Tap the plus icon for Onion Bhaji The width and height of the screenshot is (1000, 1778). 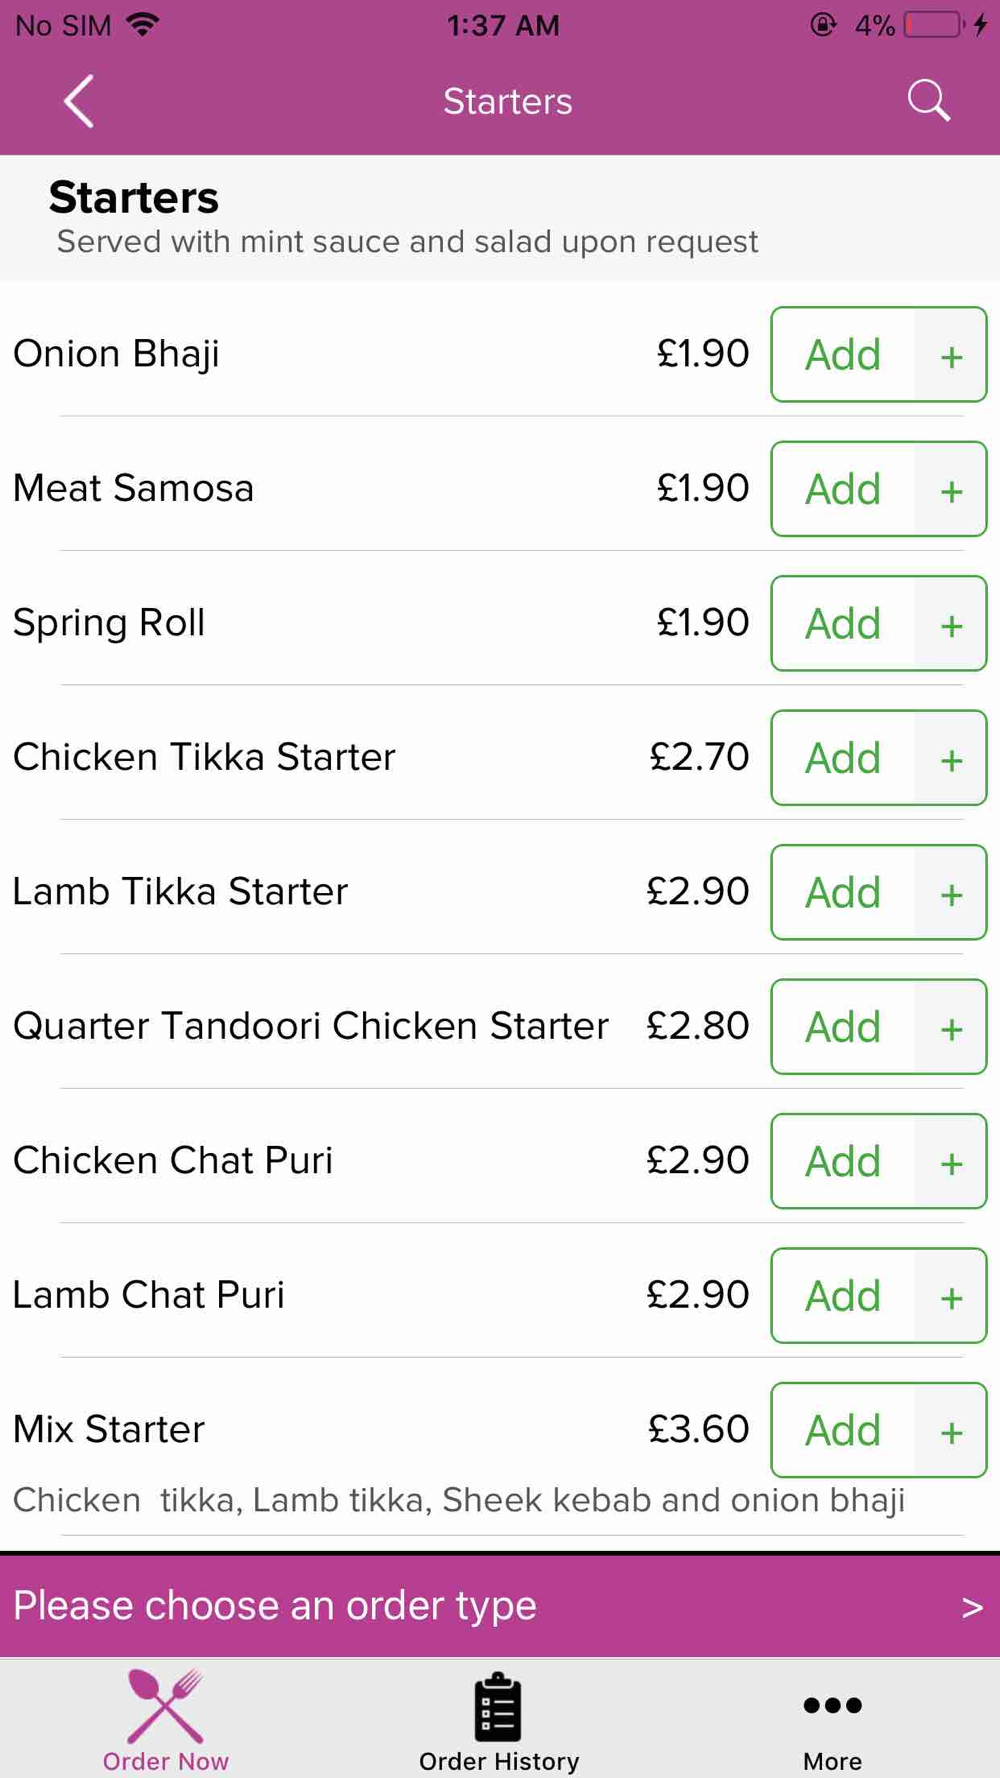[951, 355]
